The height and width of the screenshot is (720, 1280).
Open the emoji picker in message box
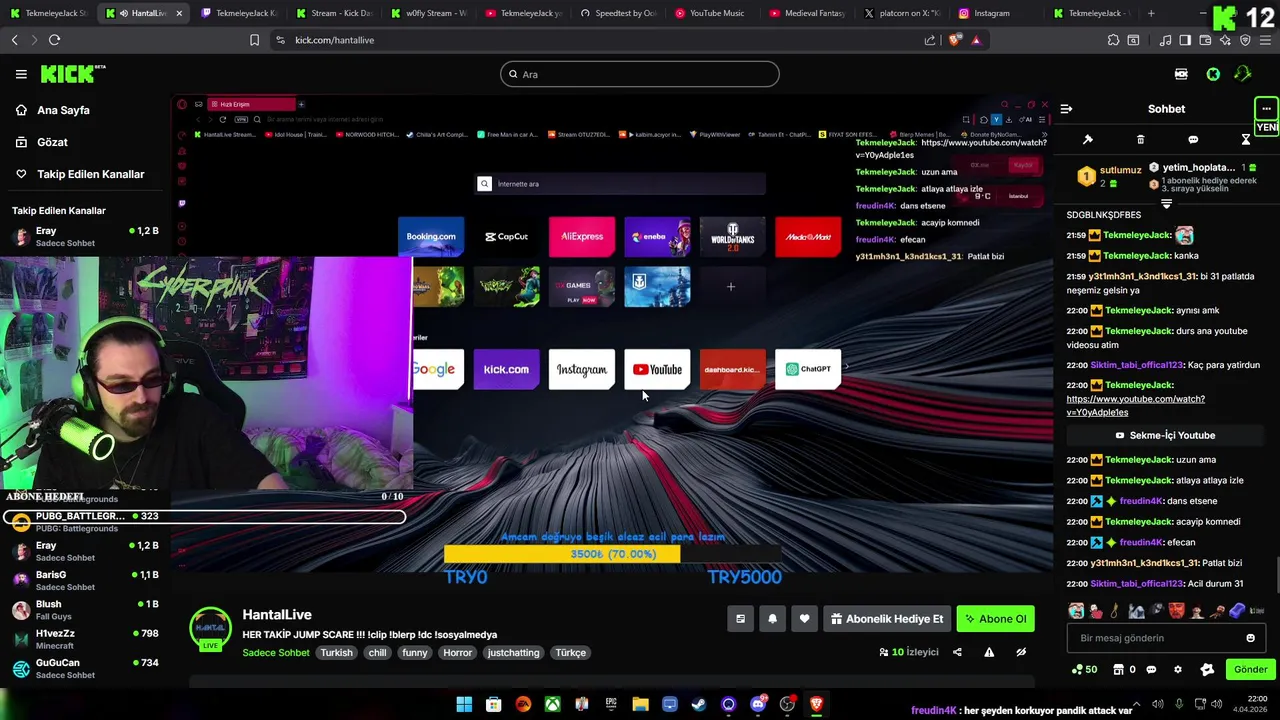click(1250, 638)
